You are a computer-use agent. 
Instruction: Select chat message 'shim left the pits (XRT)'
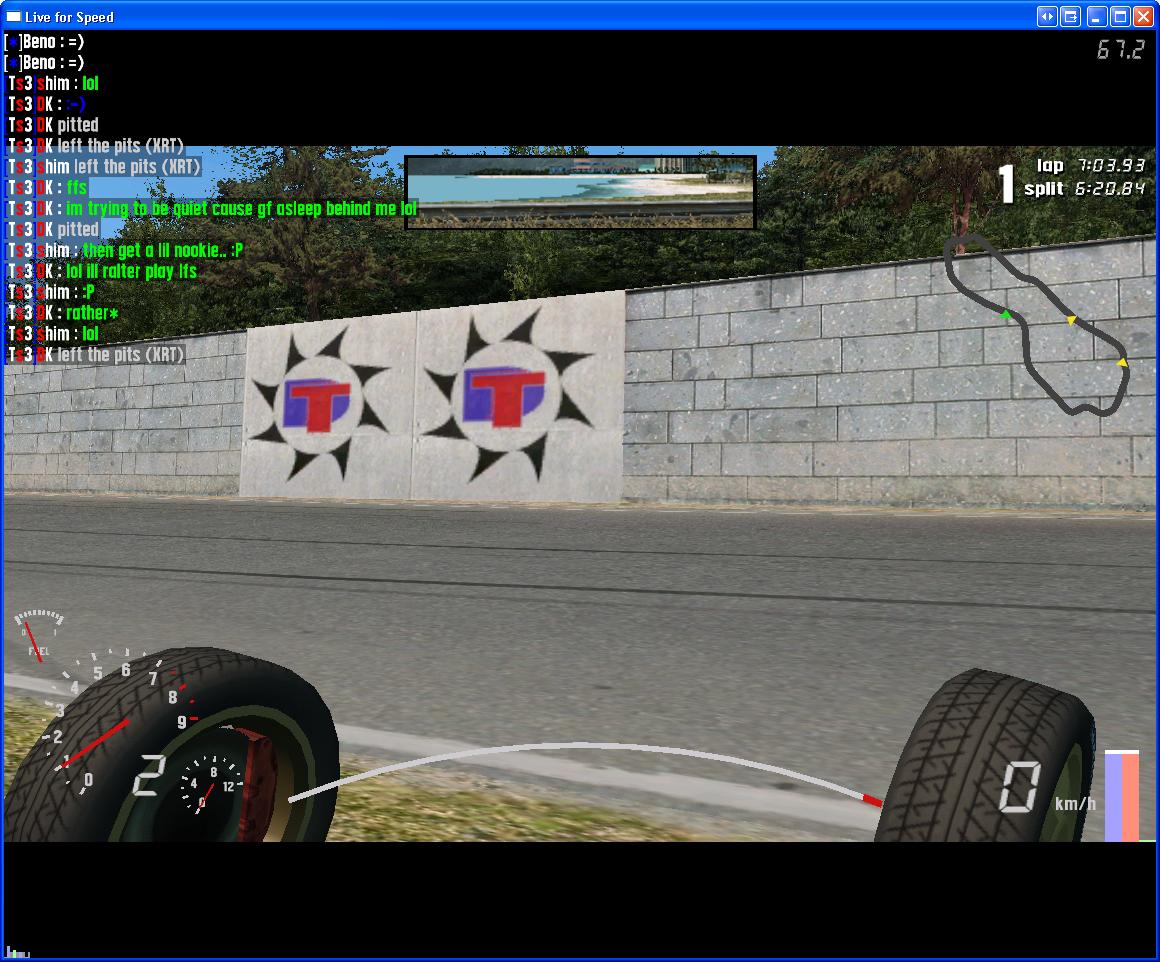pos(104,166)
